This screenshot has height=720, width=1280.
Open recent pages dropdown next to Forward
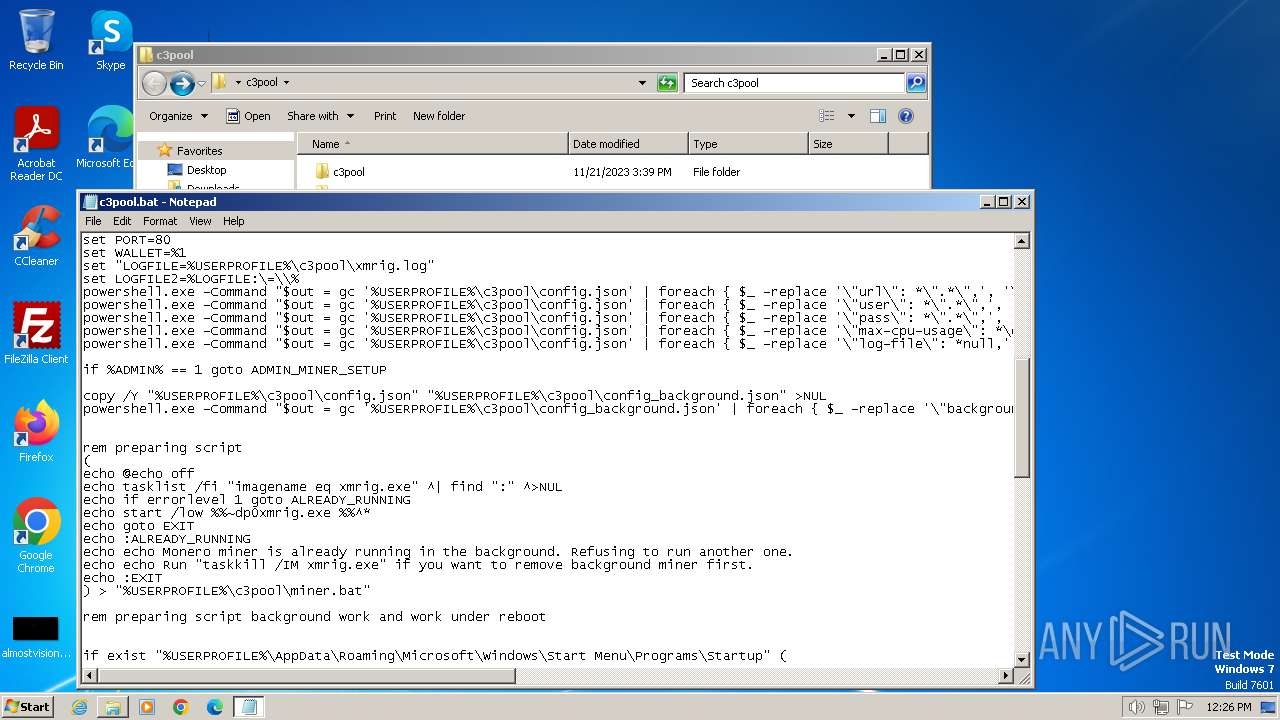[x=201, y=83]
